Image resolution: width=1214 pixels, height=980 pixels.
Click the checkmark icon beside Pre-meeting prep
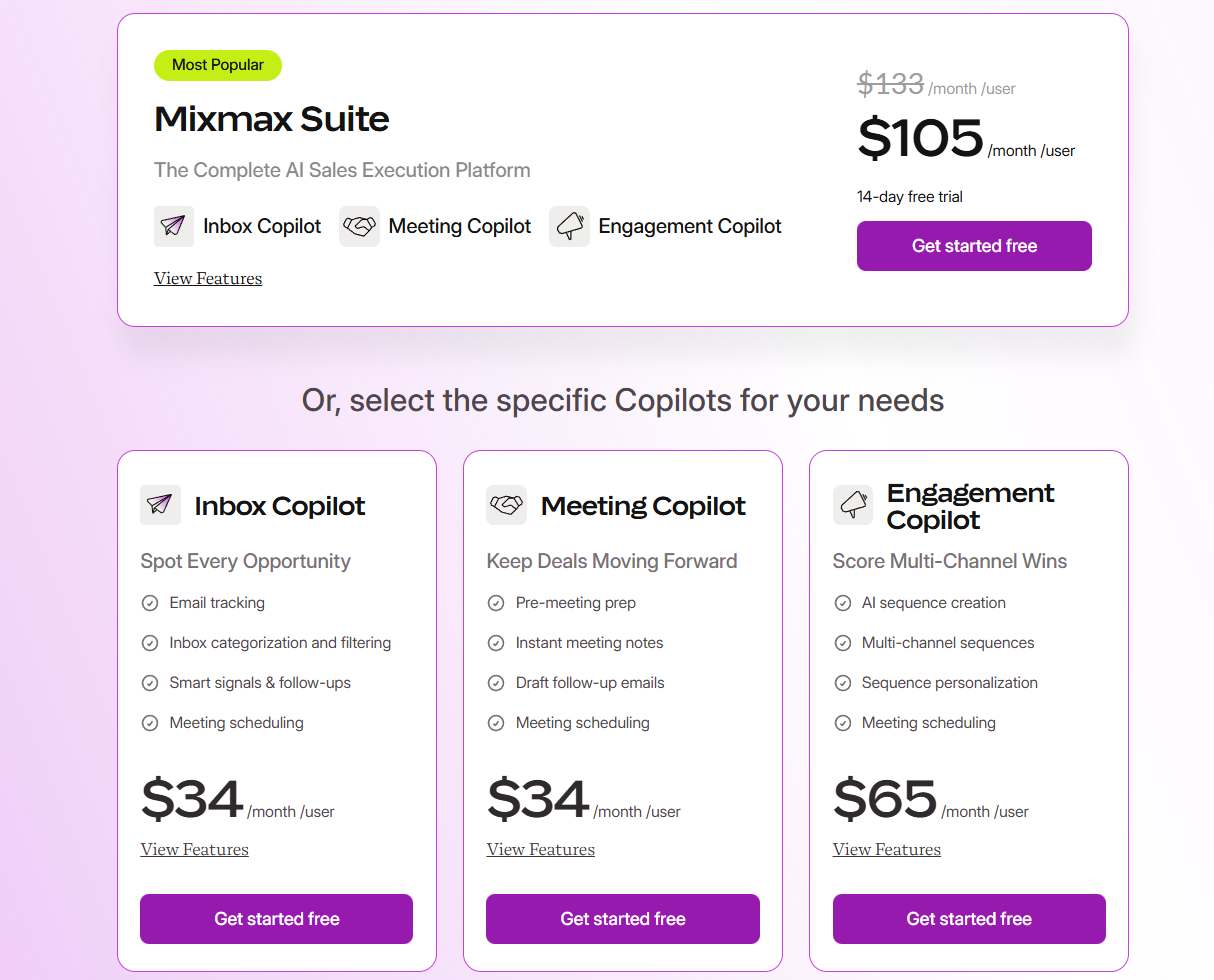click(496, 602)
